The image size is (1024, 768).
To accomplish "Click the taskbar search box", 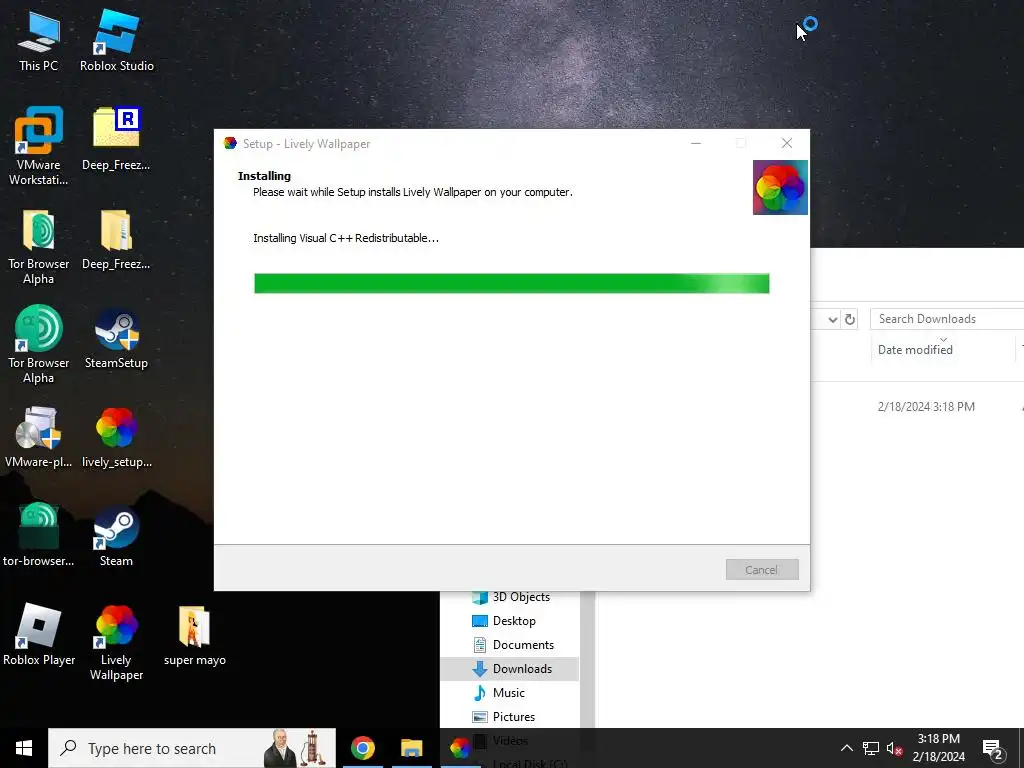I will pyautogui.click(x=192, y=748).
